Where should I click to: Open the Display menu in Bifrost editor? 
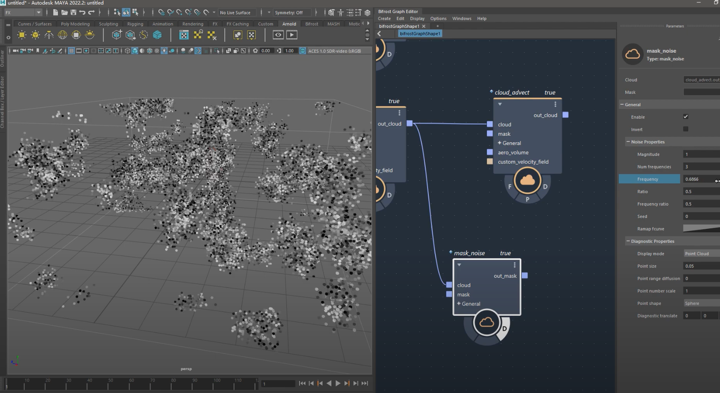point(417,19)
